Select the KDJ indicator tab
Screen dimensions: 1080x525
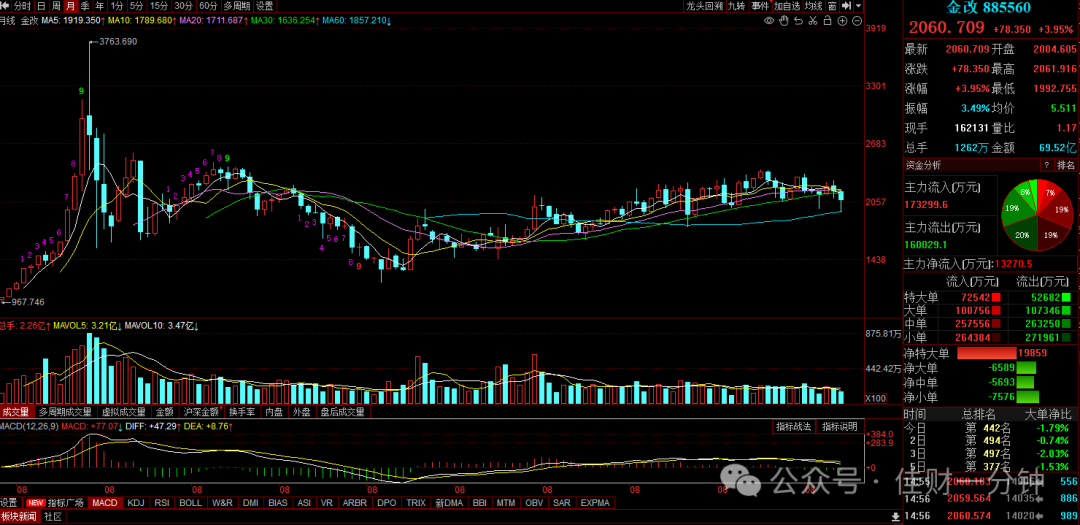coord(136,502)
